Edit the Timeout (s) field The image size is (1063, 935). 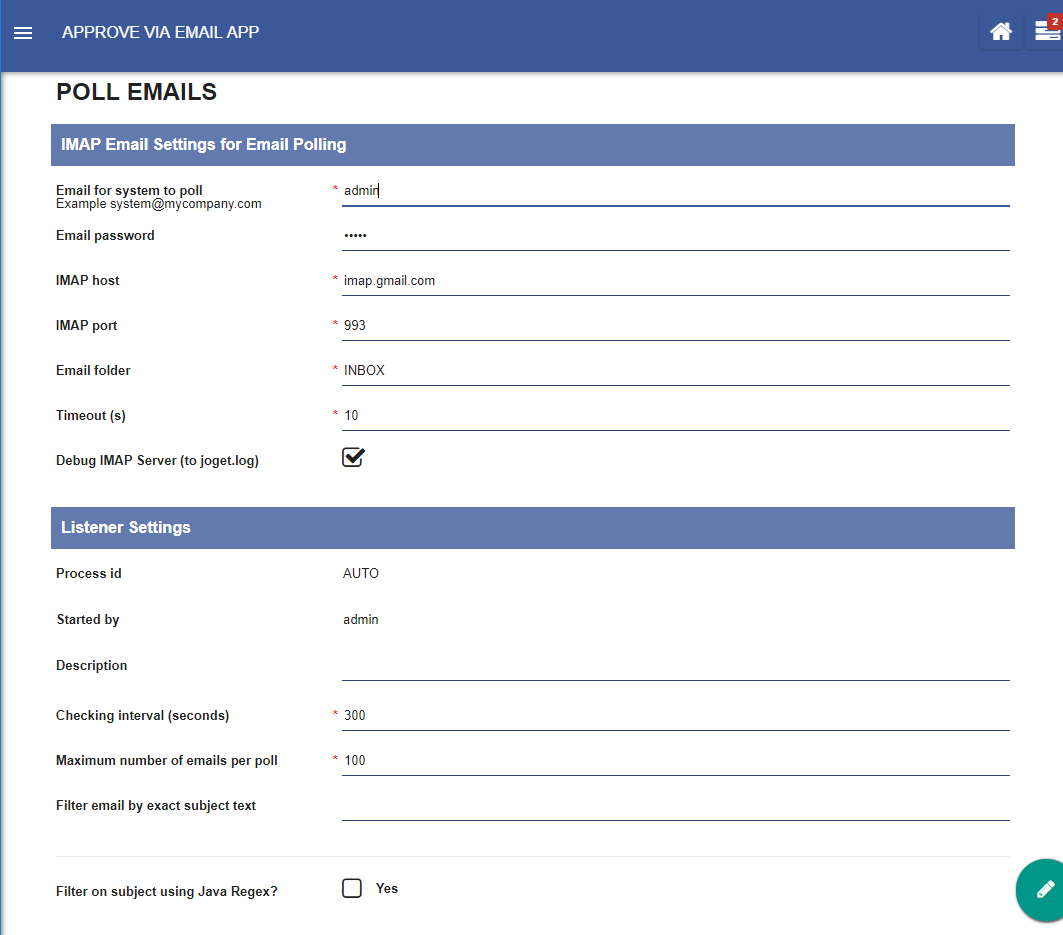pyautogui.click(x=675, y=416)
